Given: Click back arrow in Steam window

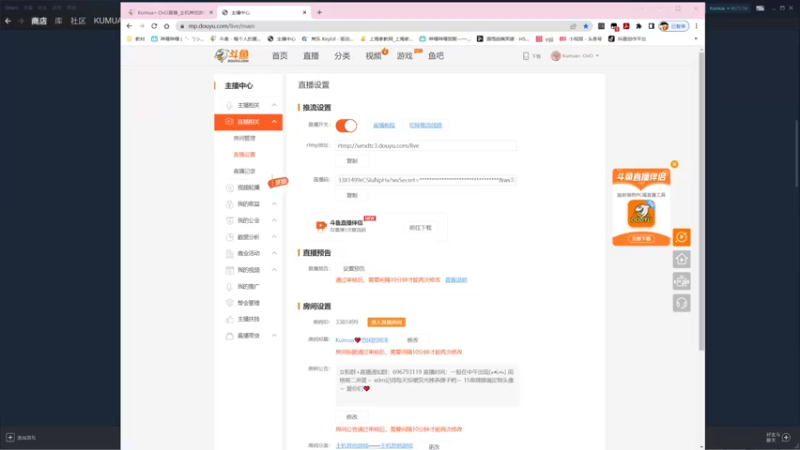Looking at the screenshot, I should (x=8, y=21).
